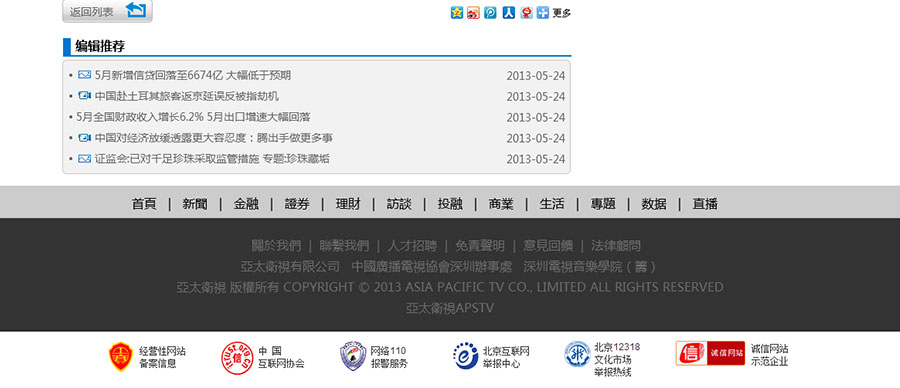Image resolution: width=900 pixels, height=388 pixels.
Task: Click 深圳電視音樂學院 footer text
Action: click(591, 267)
